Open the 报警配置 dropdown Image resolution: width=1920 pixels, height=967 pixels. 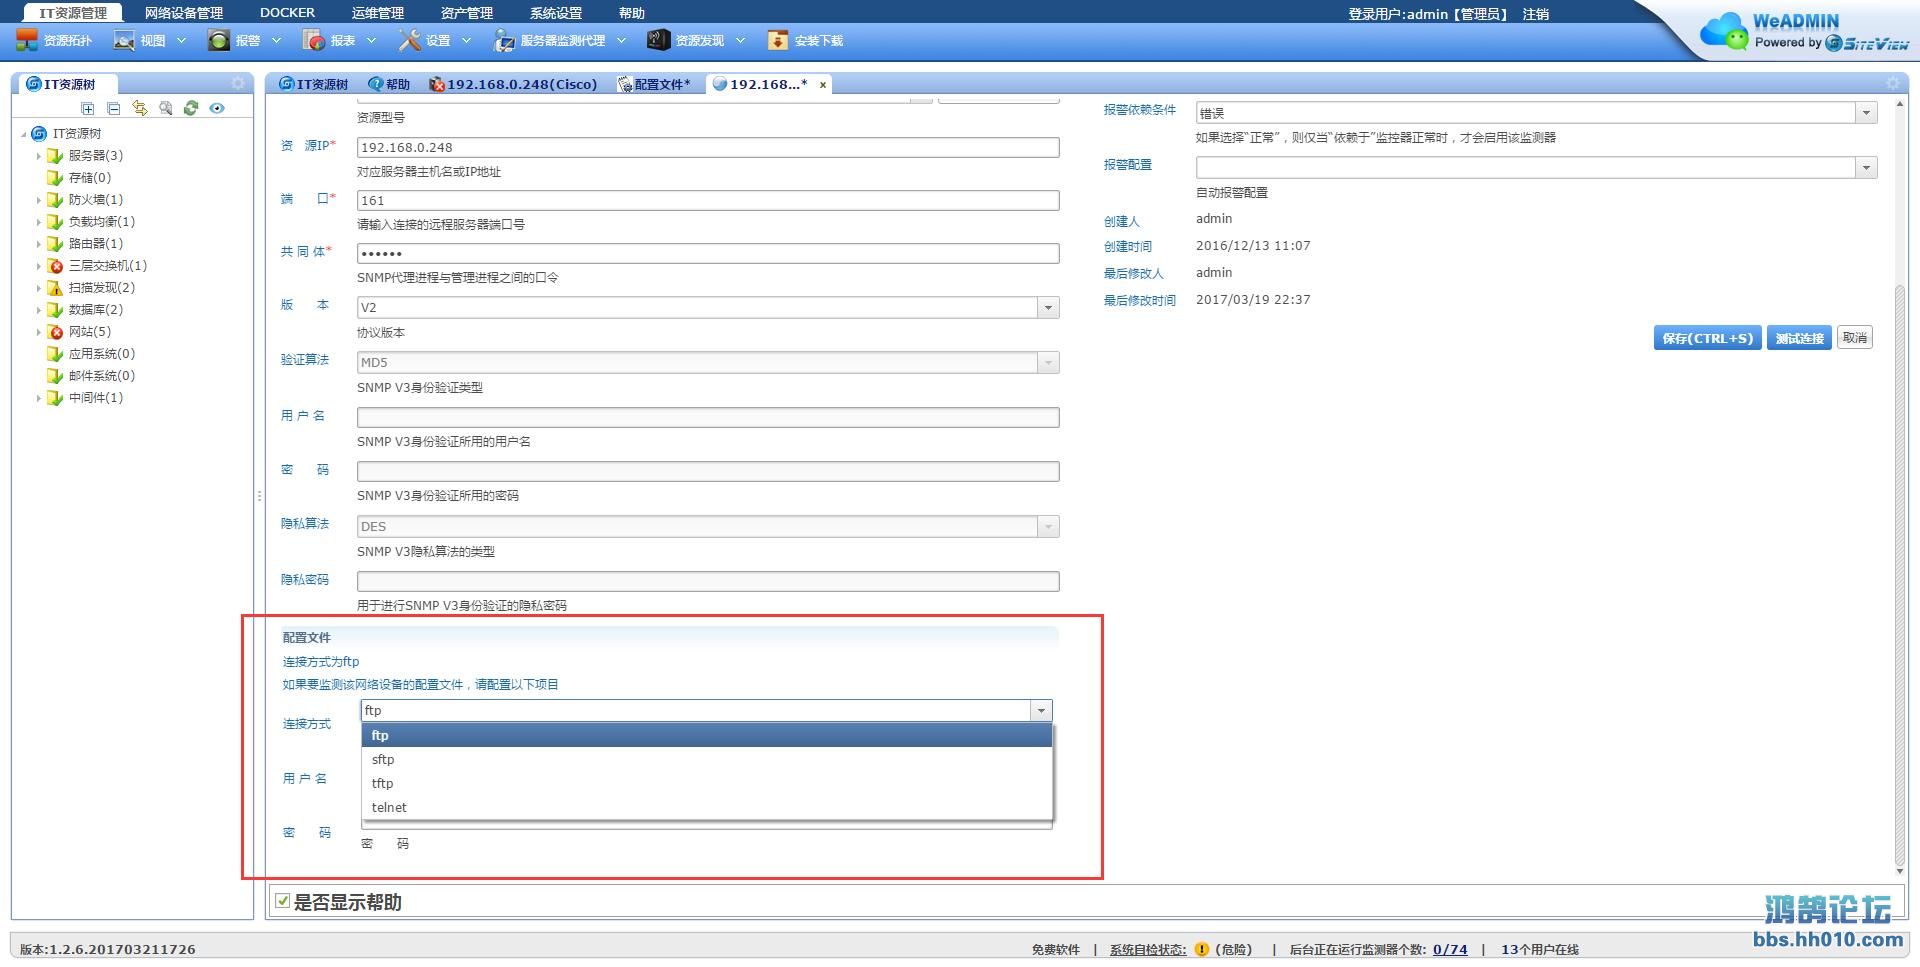click(x=1866, y=168)
